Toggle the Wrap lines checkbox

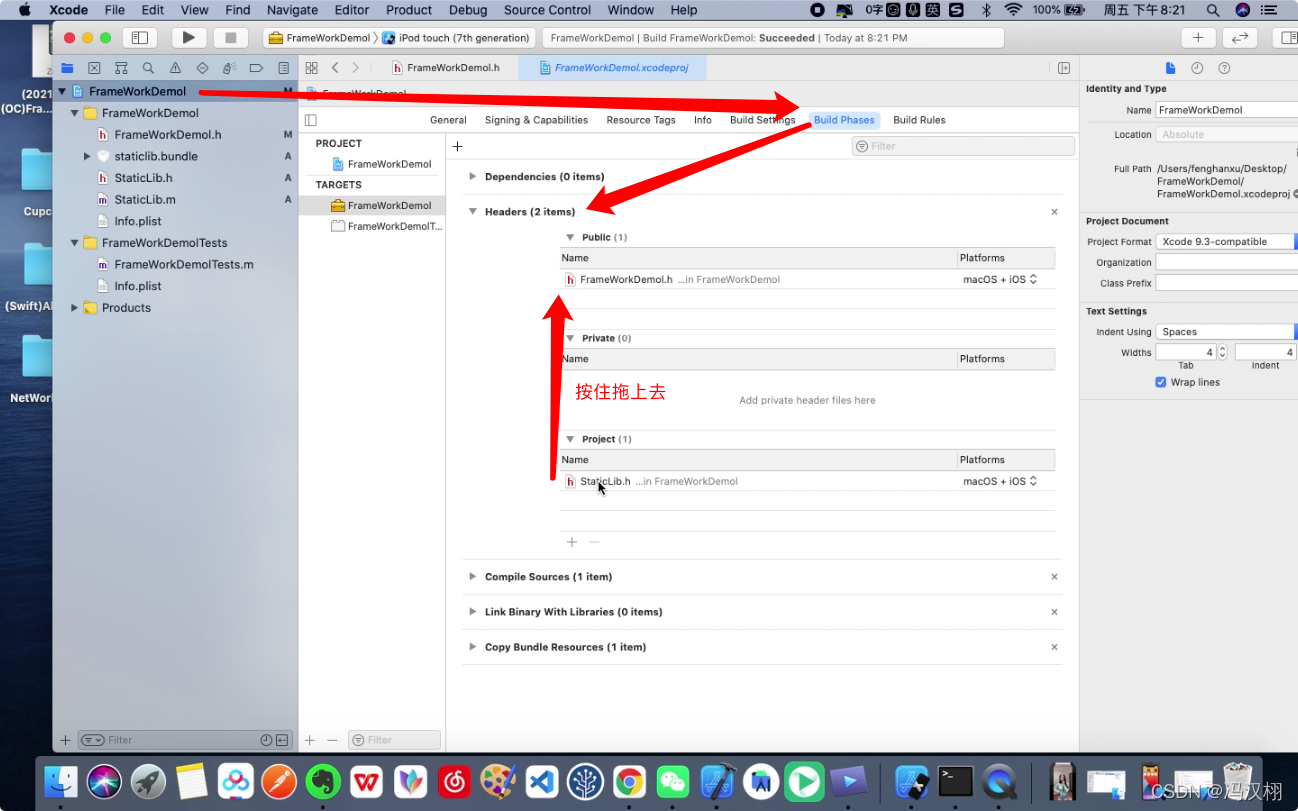[1161, 382]
